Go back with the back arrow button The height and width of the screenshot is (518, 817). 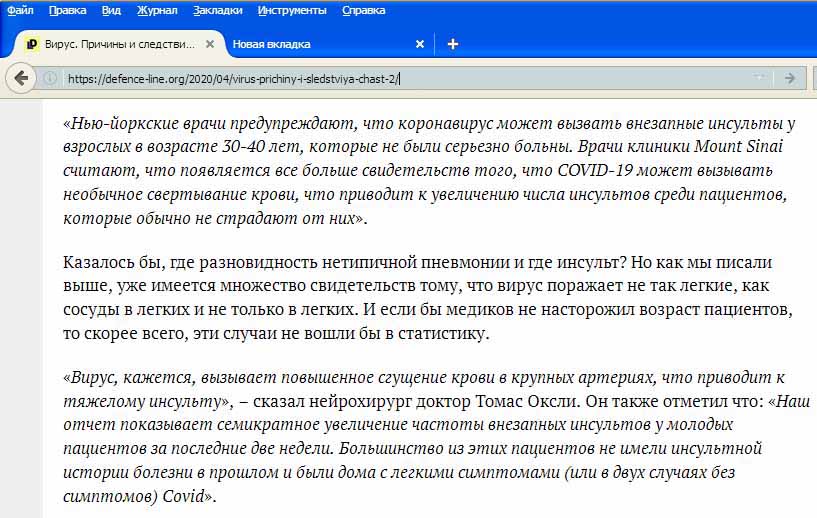coord(21,79)
